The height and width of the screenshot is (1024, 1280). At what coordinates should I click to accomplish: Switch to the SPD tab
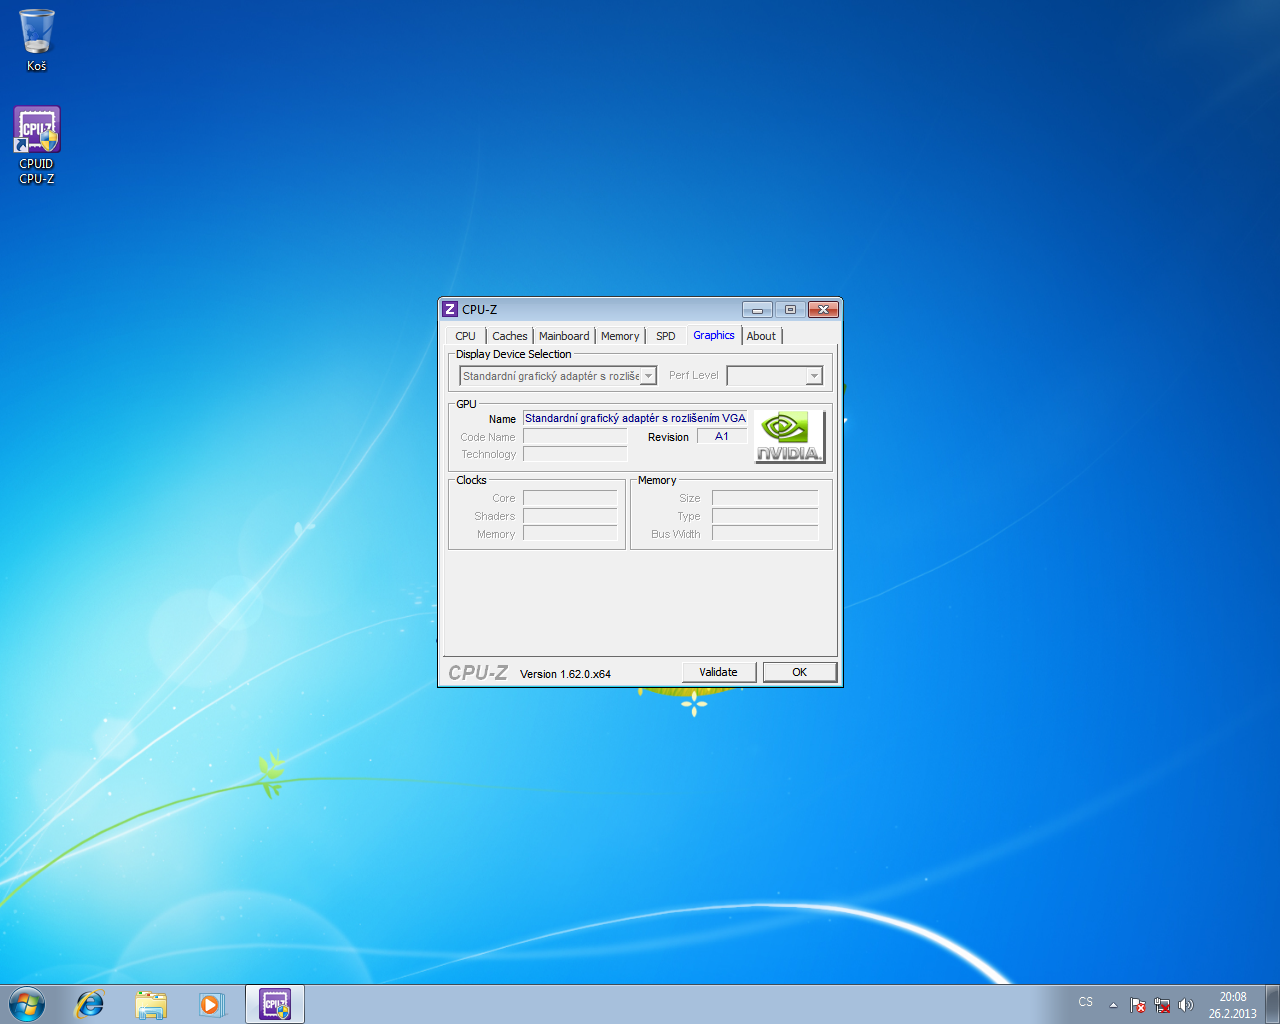click(665, 336)
